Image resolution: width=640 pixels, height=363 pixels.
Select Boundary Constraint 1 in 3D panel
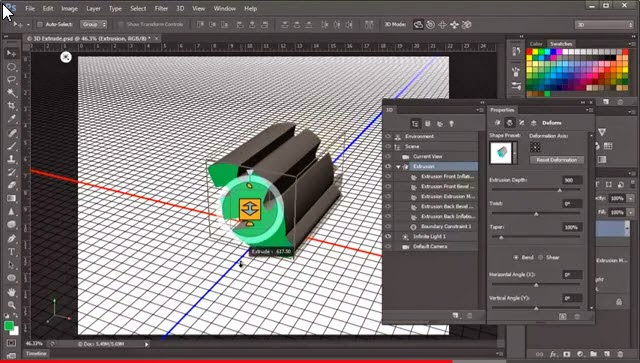446,226
